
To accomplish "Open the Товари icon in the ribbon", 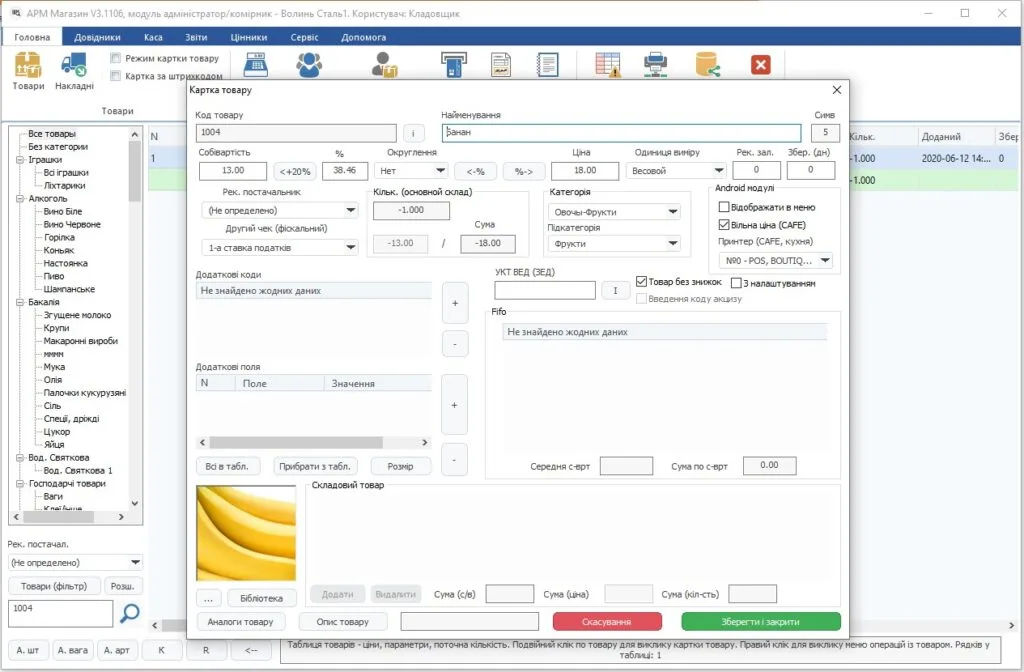I will [x=28, y=71].
